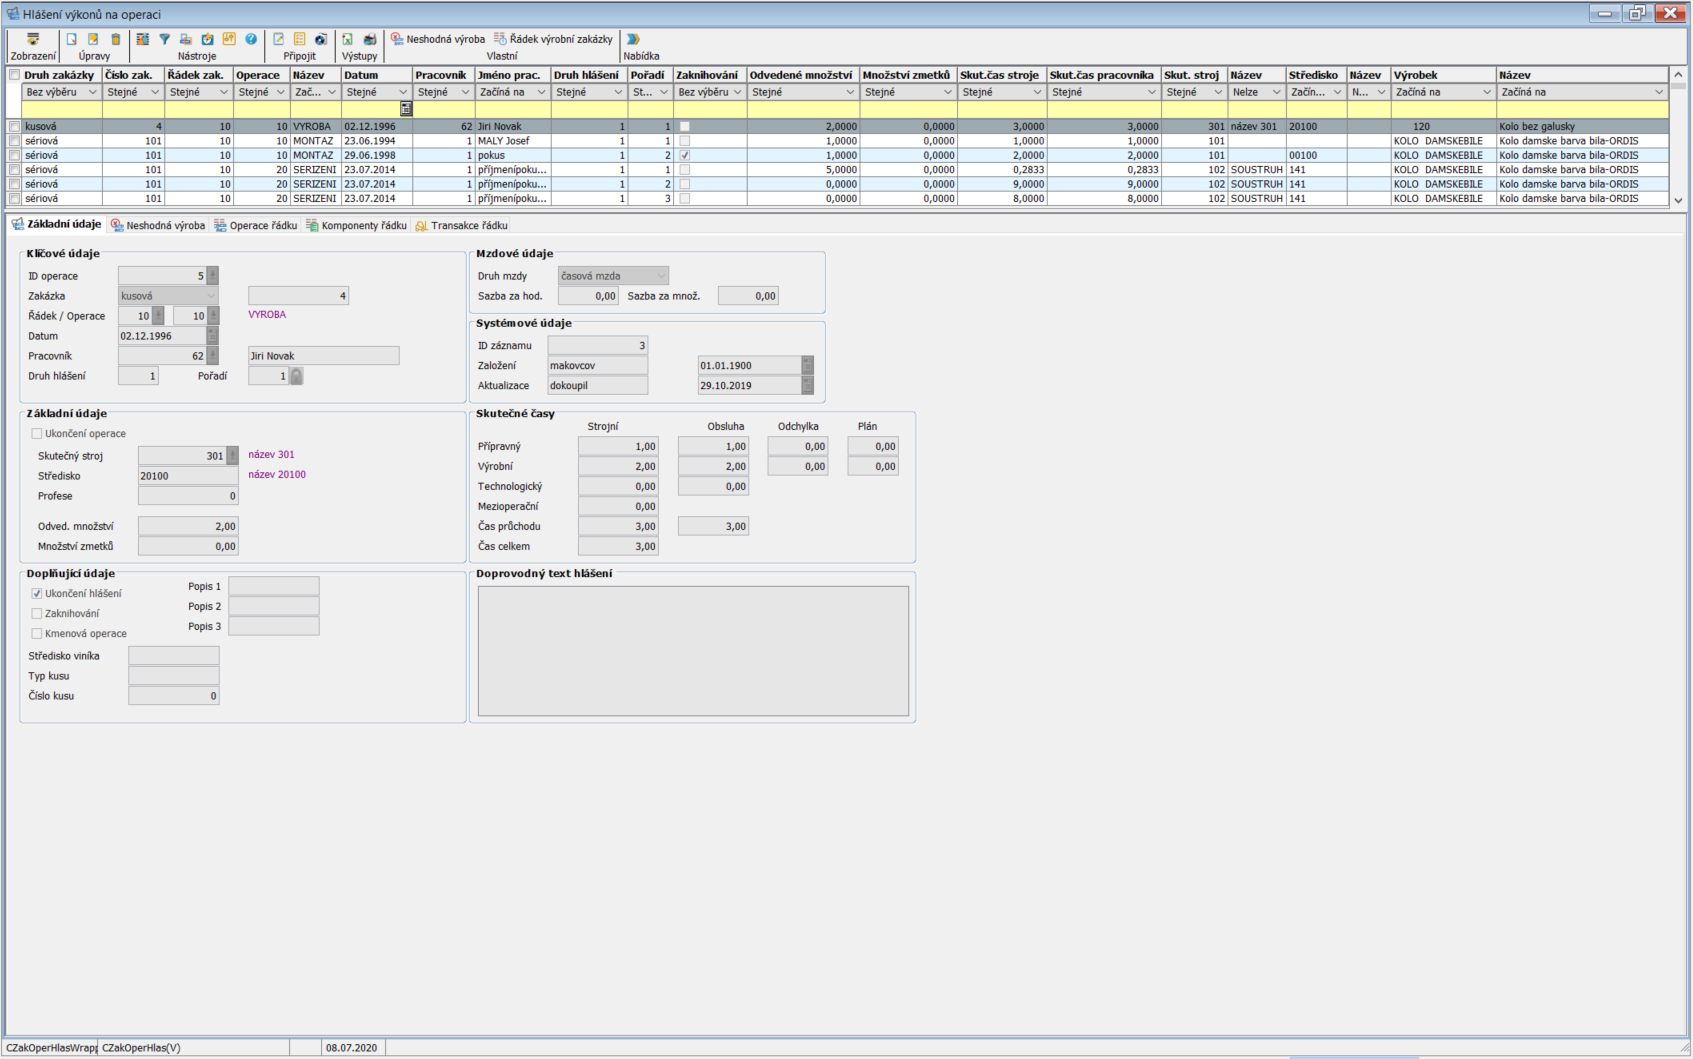Click the new record icon in Úpravy
The width and height of the screenshot is (1693, 1059).
(71, 39)
